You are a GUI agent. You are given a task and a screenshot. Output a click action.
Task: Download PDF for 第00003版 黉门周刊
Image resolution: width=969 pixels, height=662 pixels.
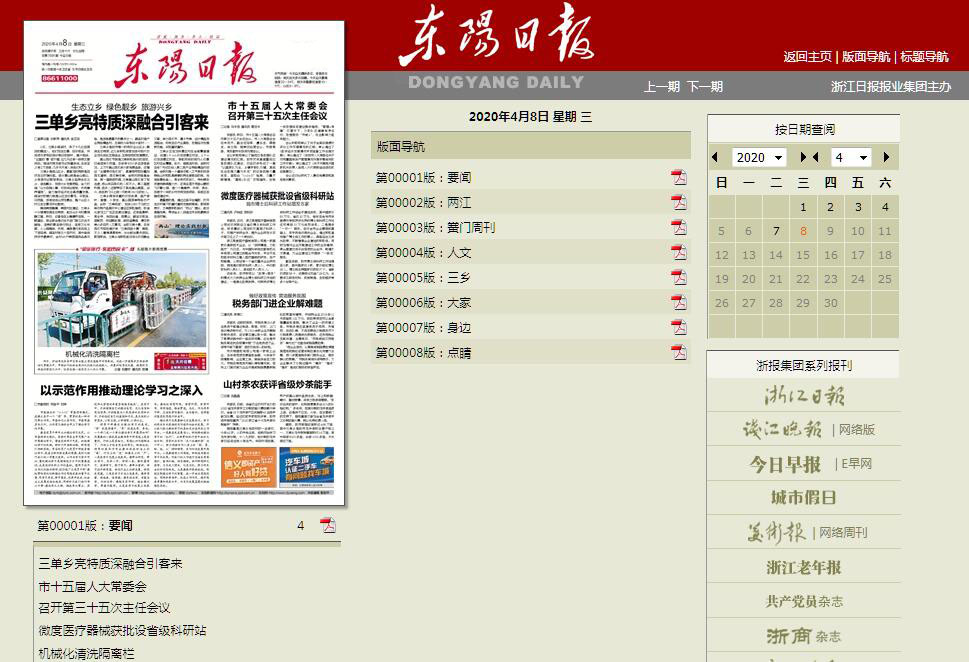679,228
